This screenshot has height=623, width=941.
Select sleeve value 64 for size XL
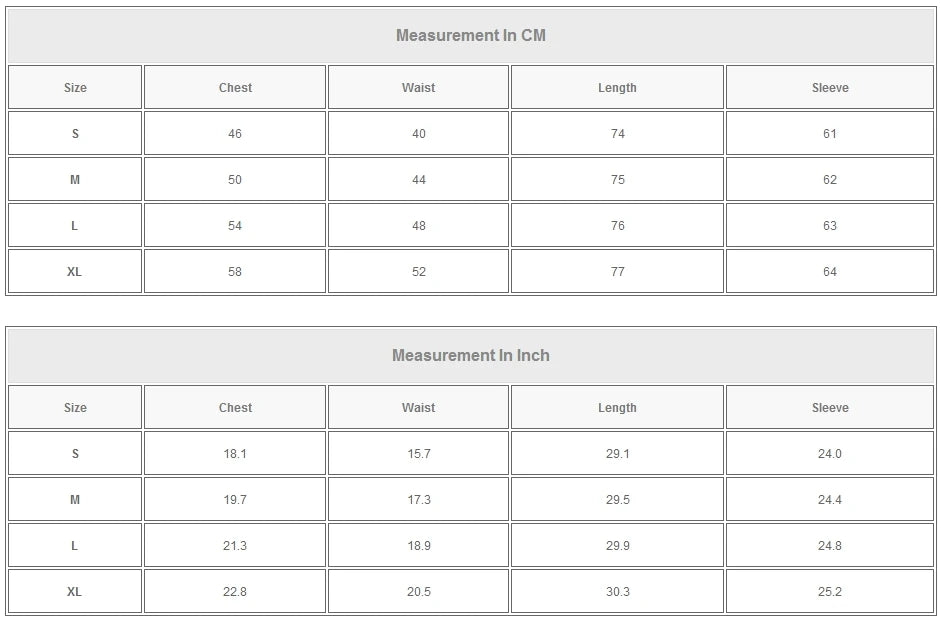point(829,272)
